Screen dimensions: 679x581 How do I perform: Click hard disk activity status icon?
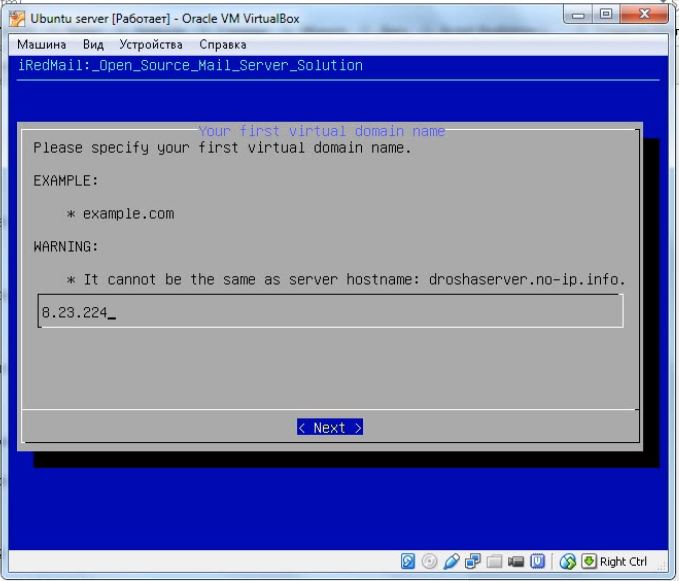tap(408, 561)
